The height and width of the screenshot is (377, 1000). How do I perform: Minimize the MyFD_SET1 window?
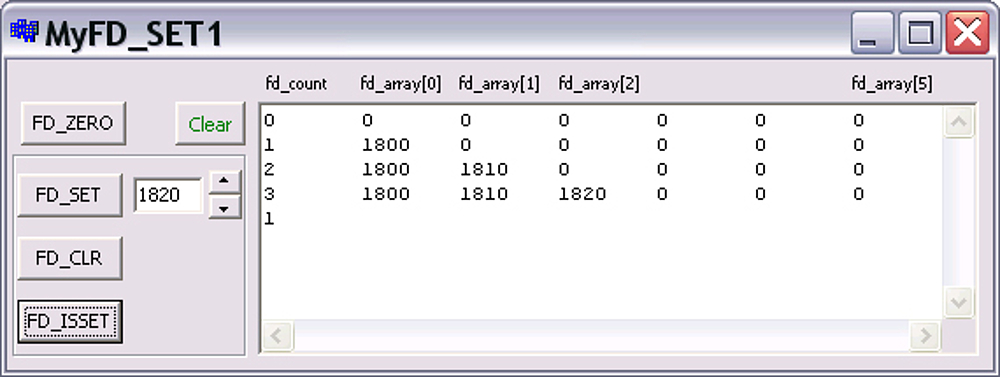tap(872, 33)
